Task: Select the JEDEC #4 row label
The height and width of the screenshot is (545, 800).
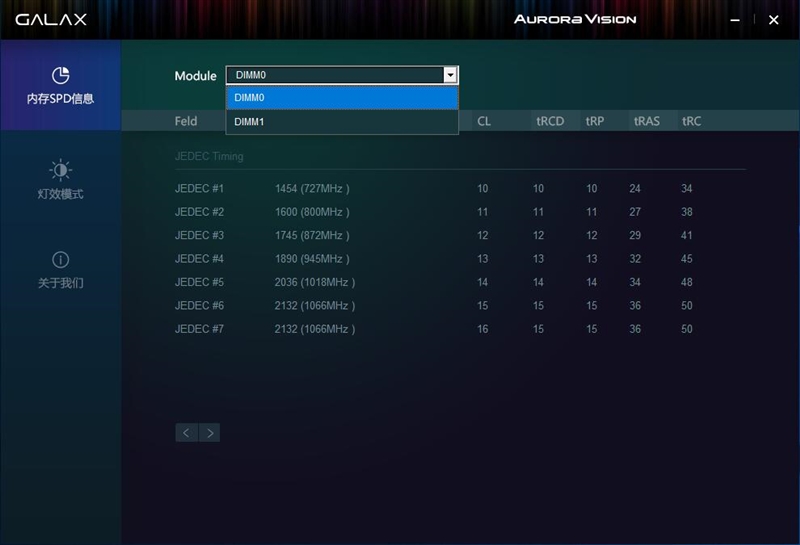Action: pos(199,259)
